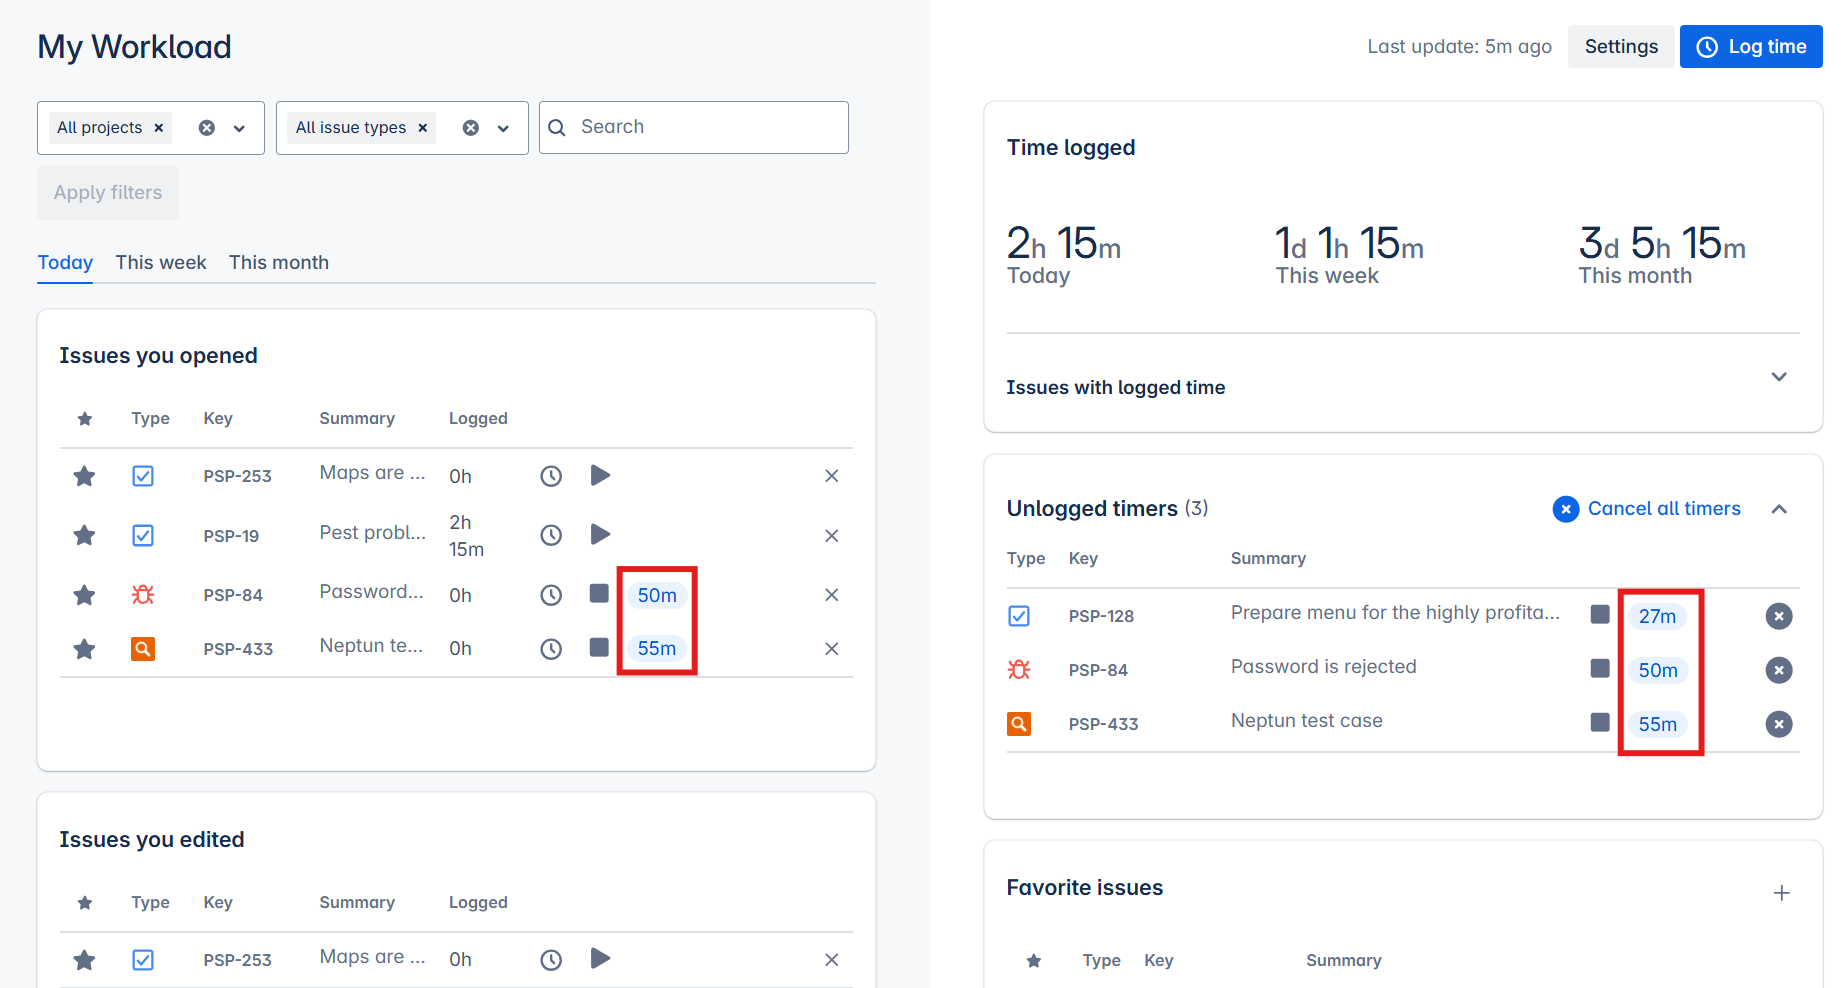This screenshot has height=988, width=1845.
Task: Toggle favorite star for PSP-19
Action: click(x=84, y=535)
